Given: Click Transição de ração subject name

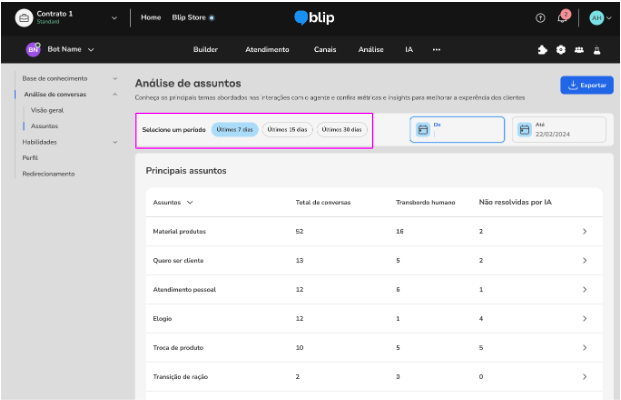Looking at the screenshot, I should (x=180, y=377).
